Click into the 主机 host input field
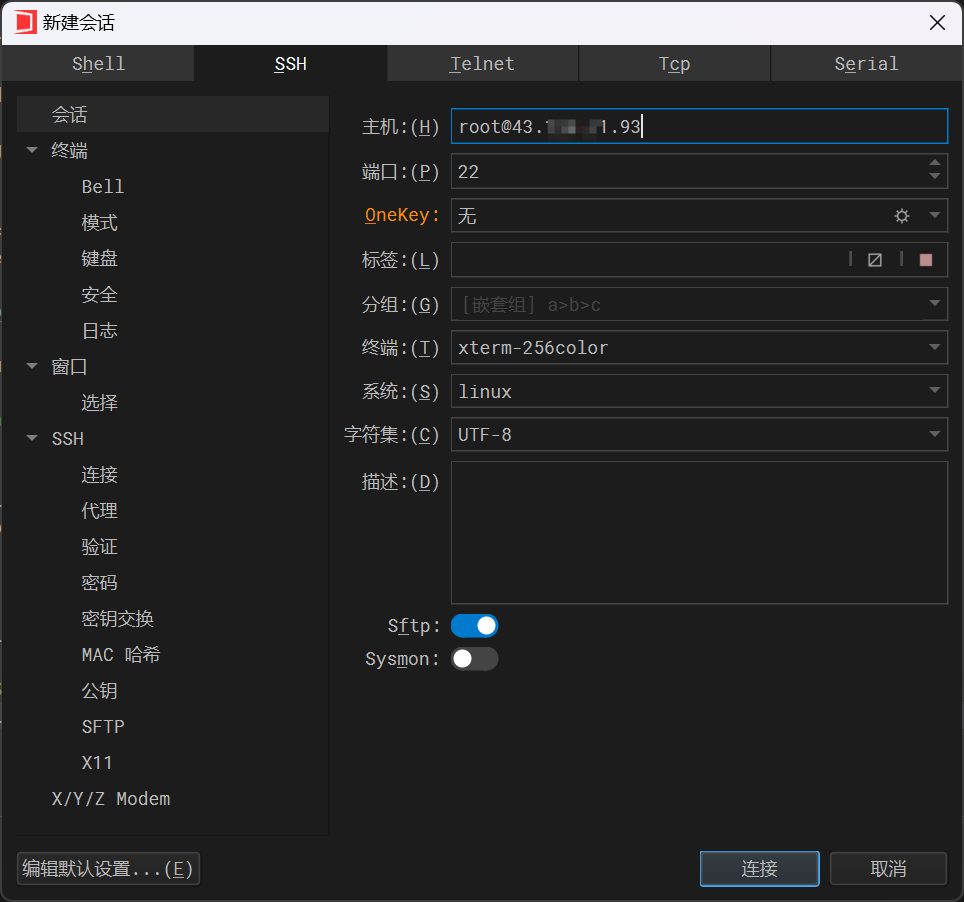Screen dimensions: 964x902 699,127
